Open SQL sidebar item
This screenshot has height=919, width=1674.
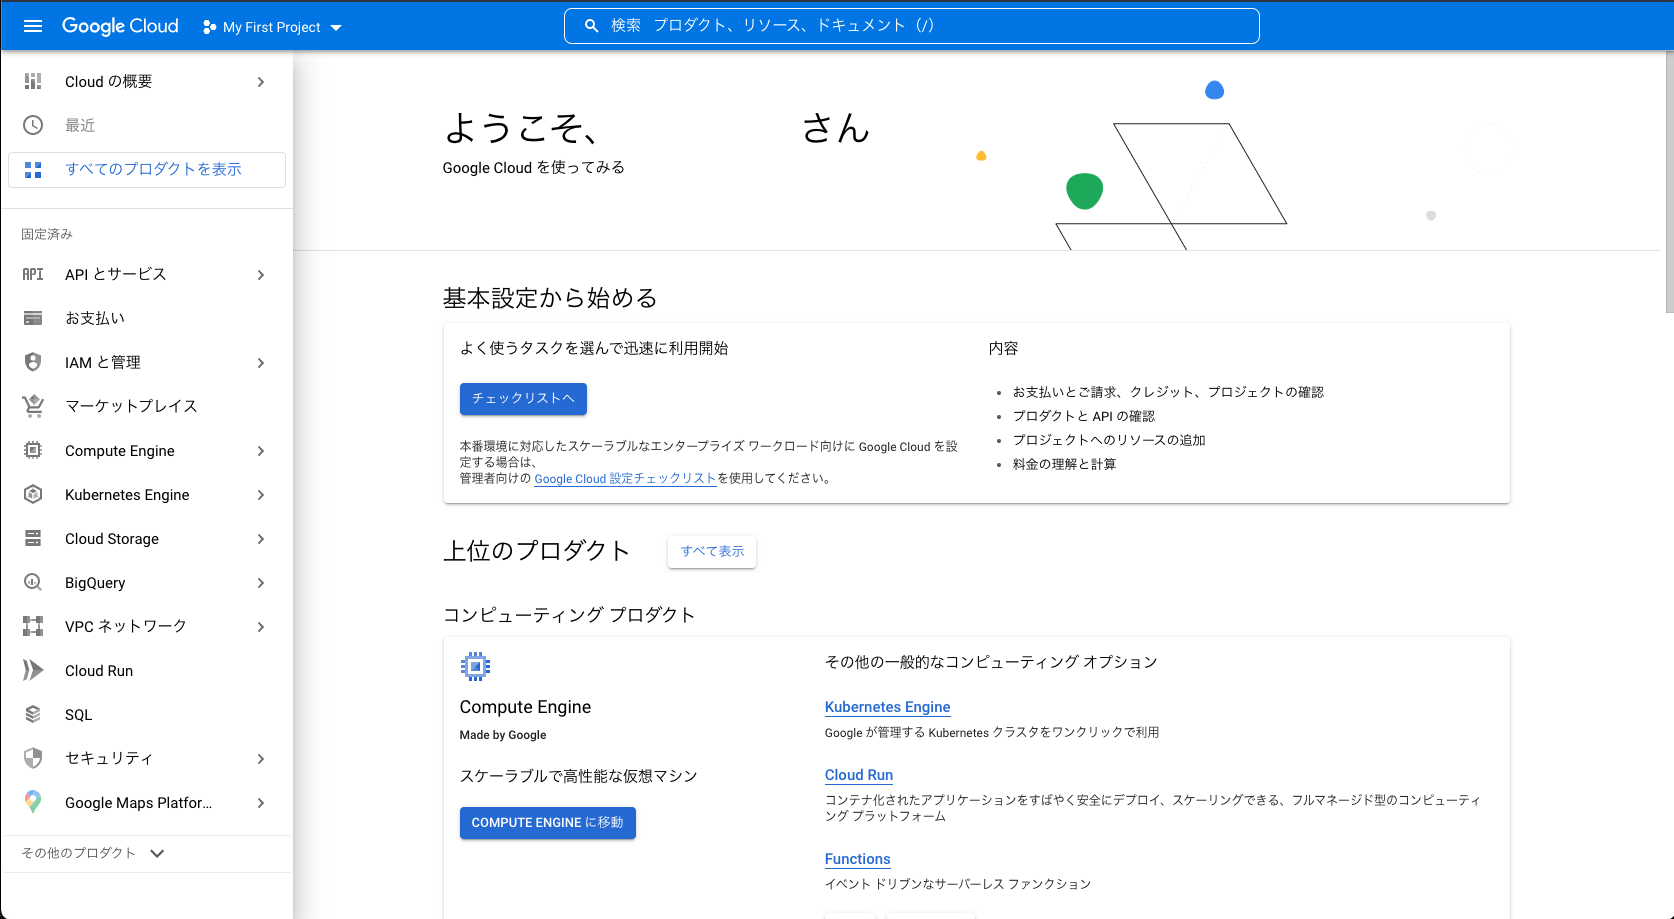(x=146, y=714)
